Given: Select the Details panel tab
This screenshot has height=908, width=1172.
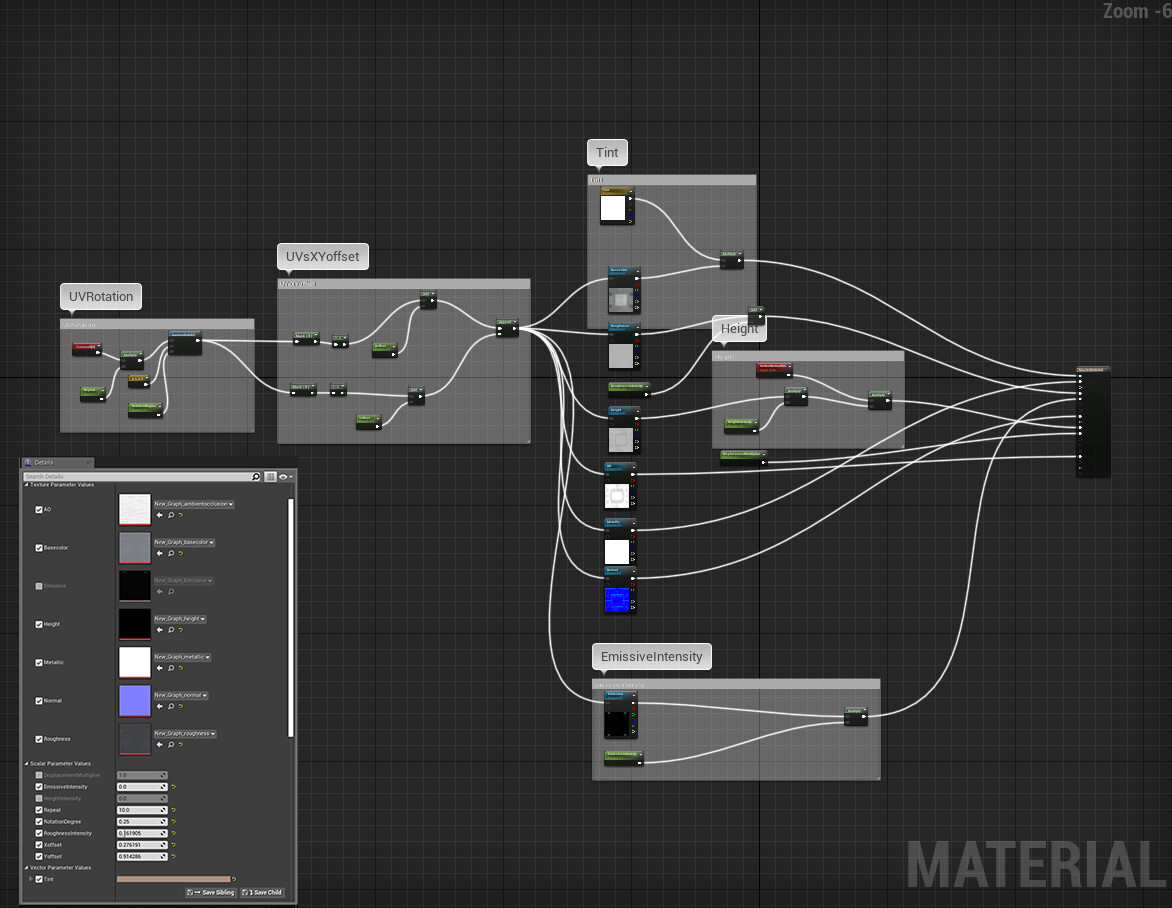Looking at the screenshot, I should pyautogui.click(x=56, y=462).
